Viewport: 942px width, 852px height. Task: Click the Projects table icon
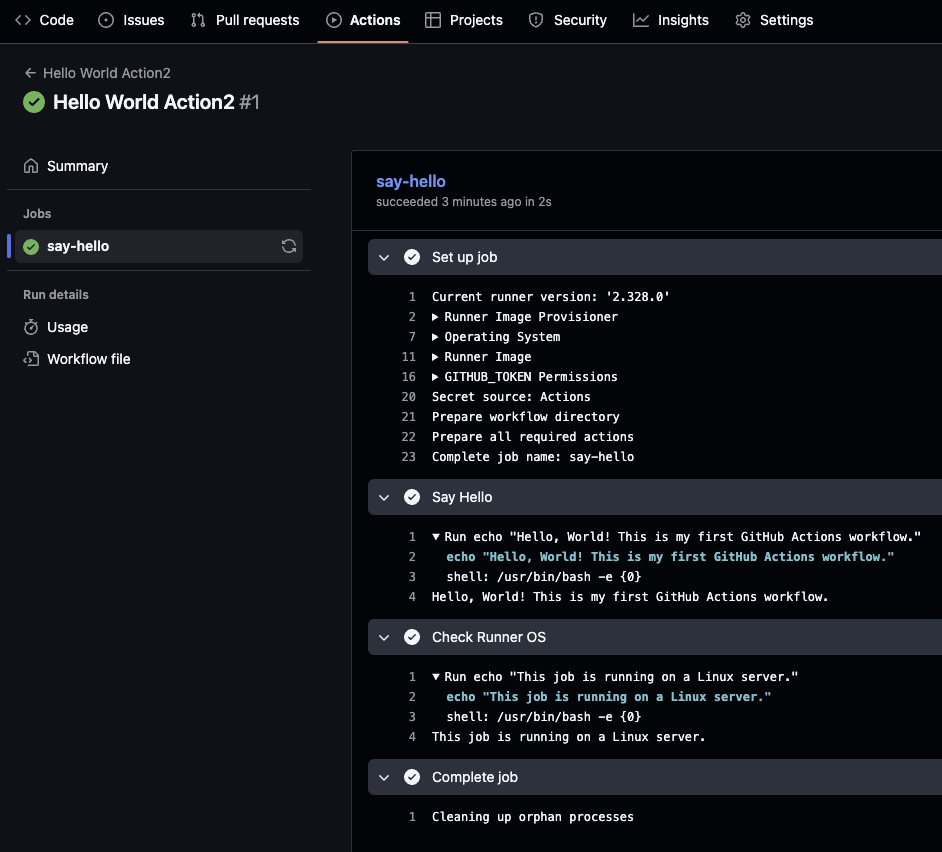pos(433,20)
